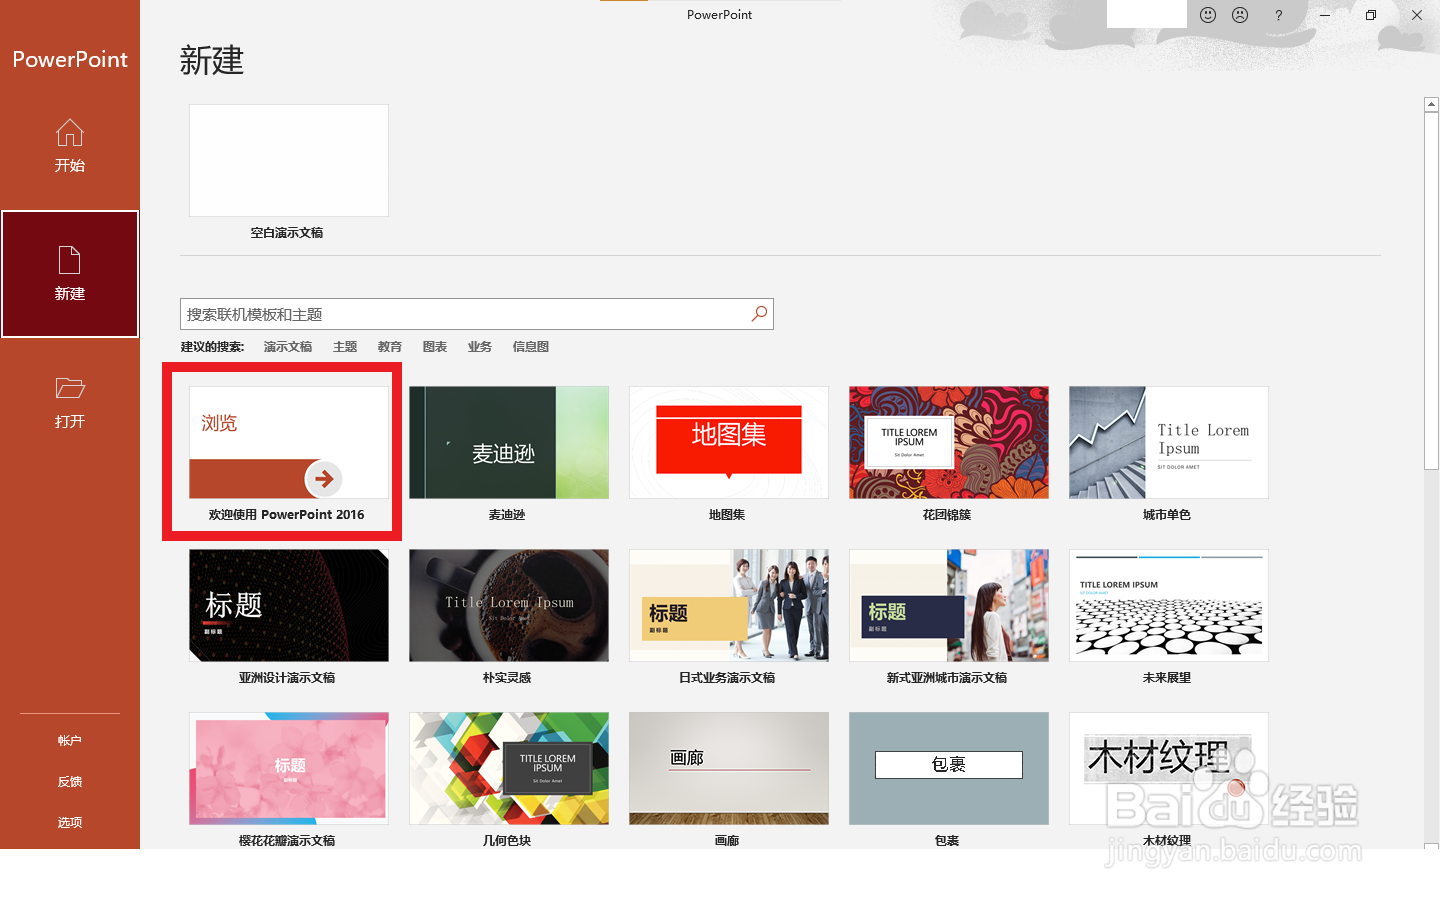Send a frown feedback face icon
The image size is (1440, 900).
1240,15
